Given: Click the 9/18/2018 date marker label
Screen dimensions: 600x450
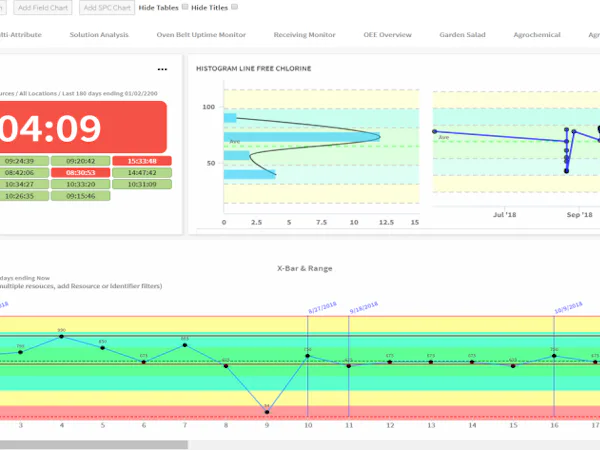Looking at the screenshot, I should tap(364, 307).
